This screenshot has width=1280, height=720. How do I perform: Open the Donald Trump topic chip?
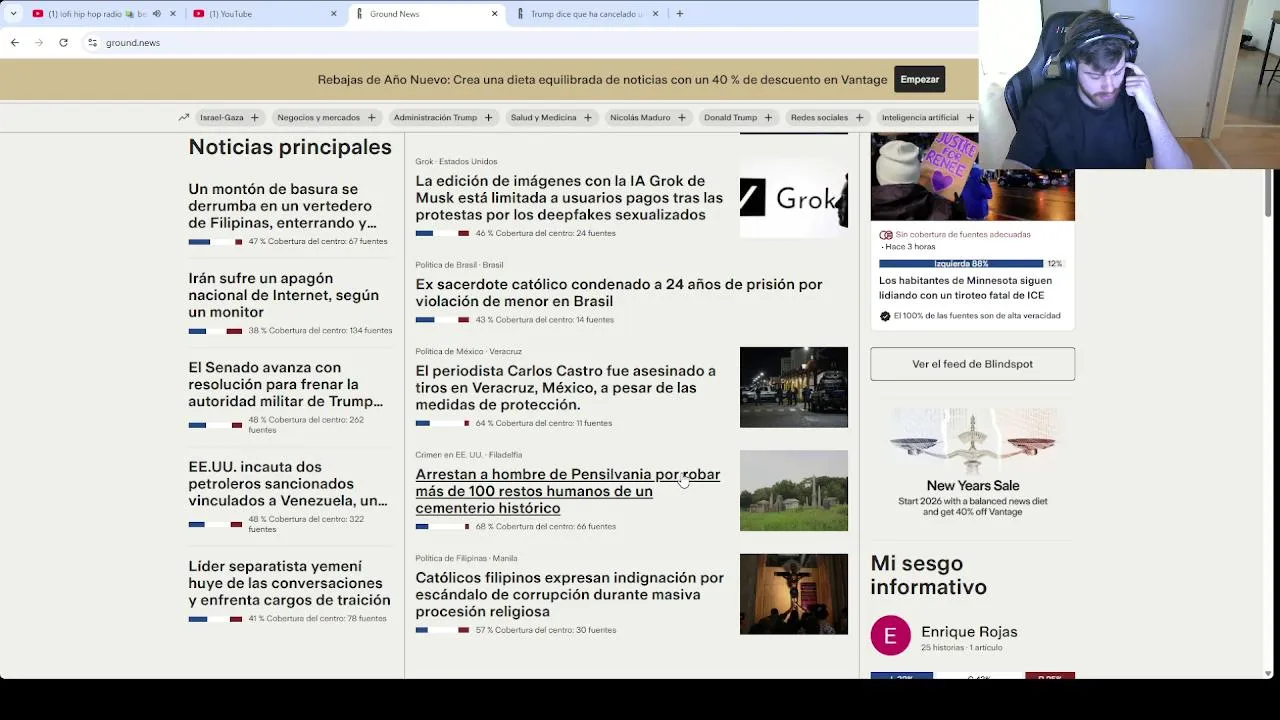[x=730, y=117]
